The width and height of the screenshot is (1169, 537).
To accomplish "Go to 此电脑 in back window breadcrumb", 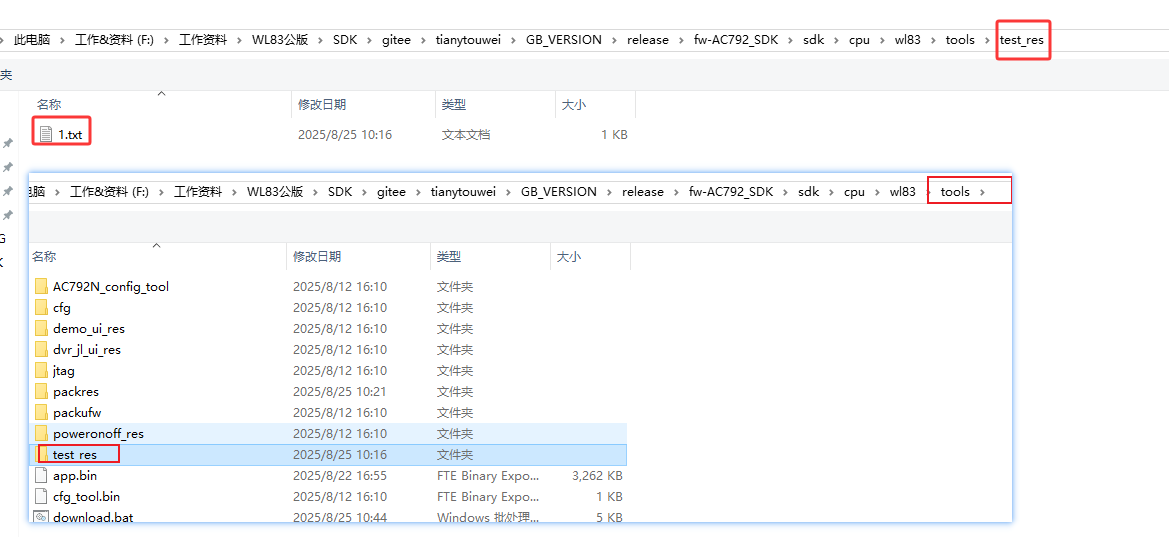I will point(32,40).
